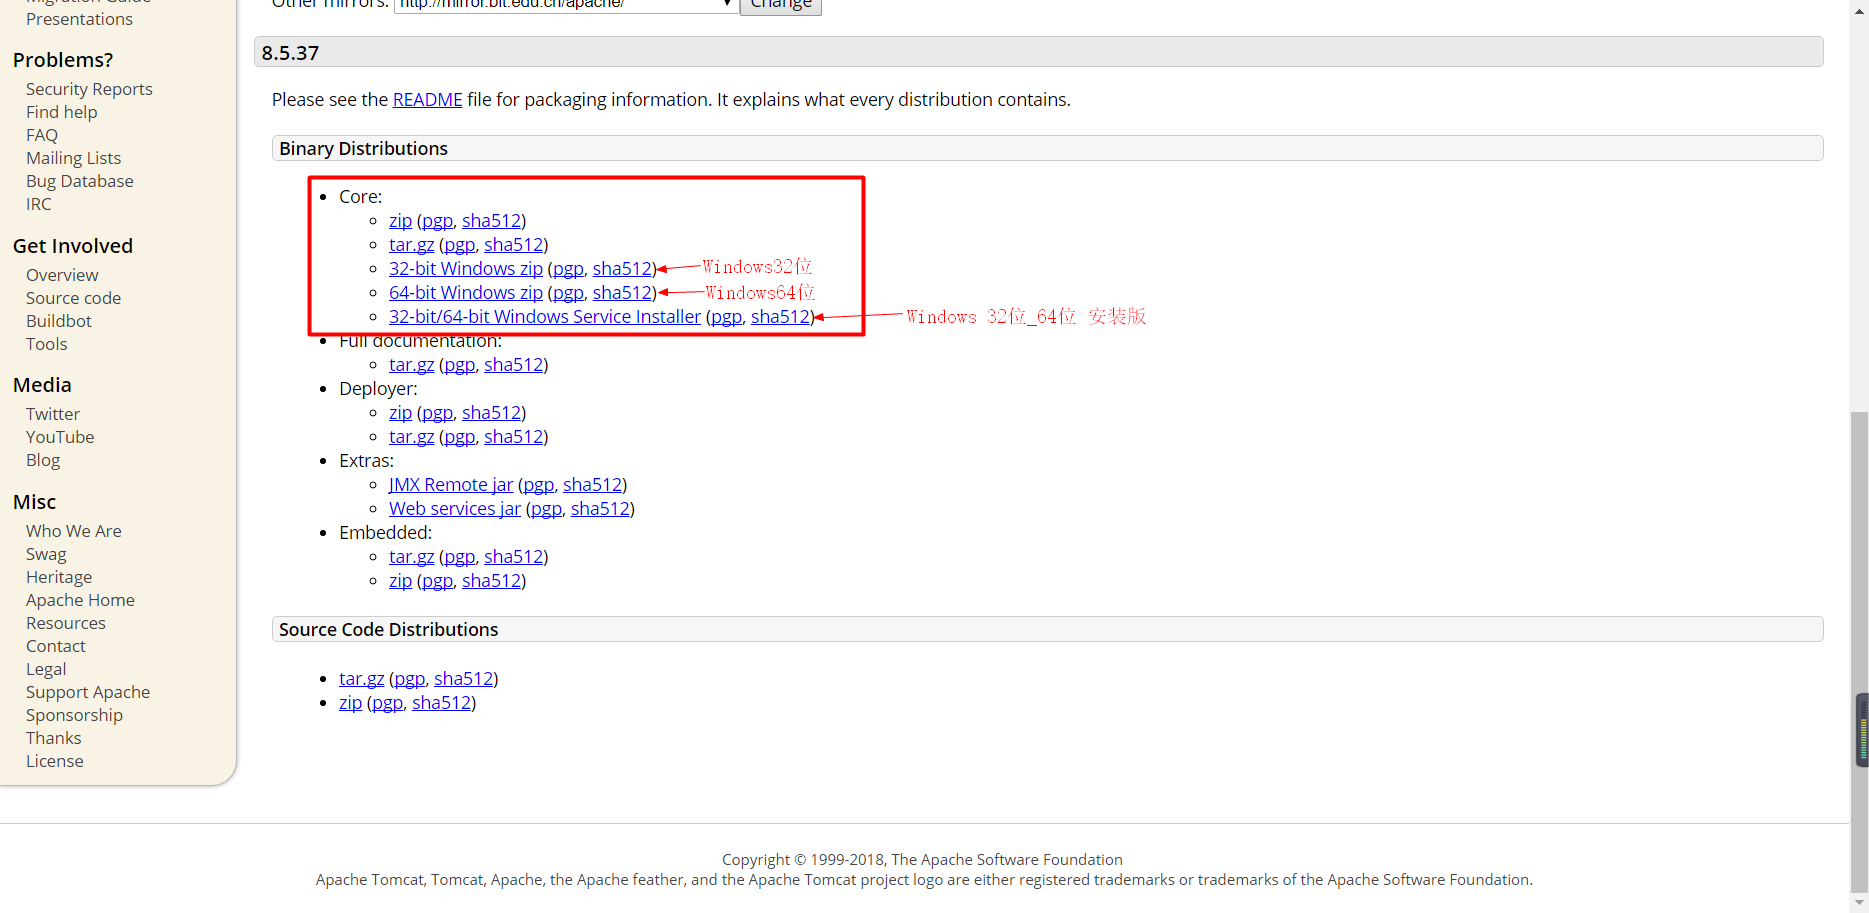The height and width of the screenshot is (913, 1869).
Task: Open Contact sidebar link
Action: coord(56,646)
